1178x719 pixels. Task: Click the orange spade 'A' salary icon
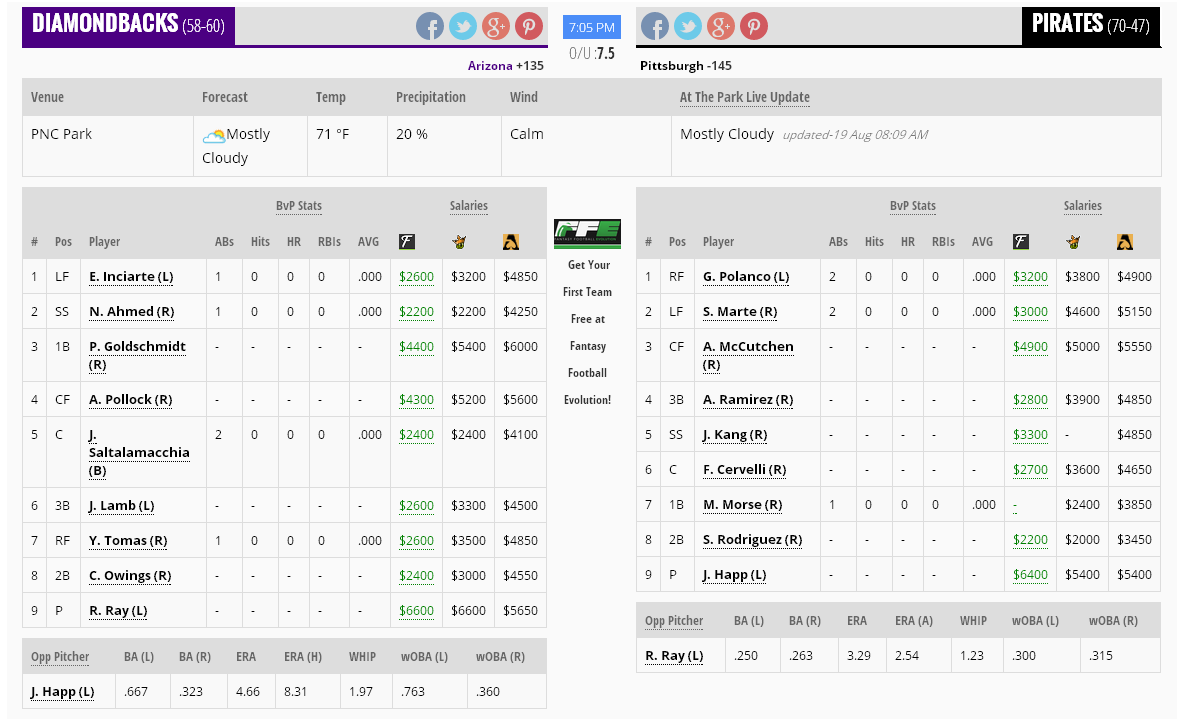(x=512, y=241)
